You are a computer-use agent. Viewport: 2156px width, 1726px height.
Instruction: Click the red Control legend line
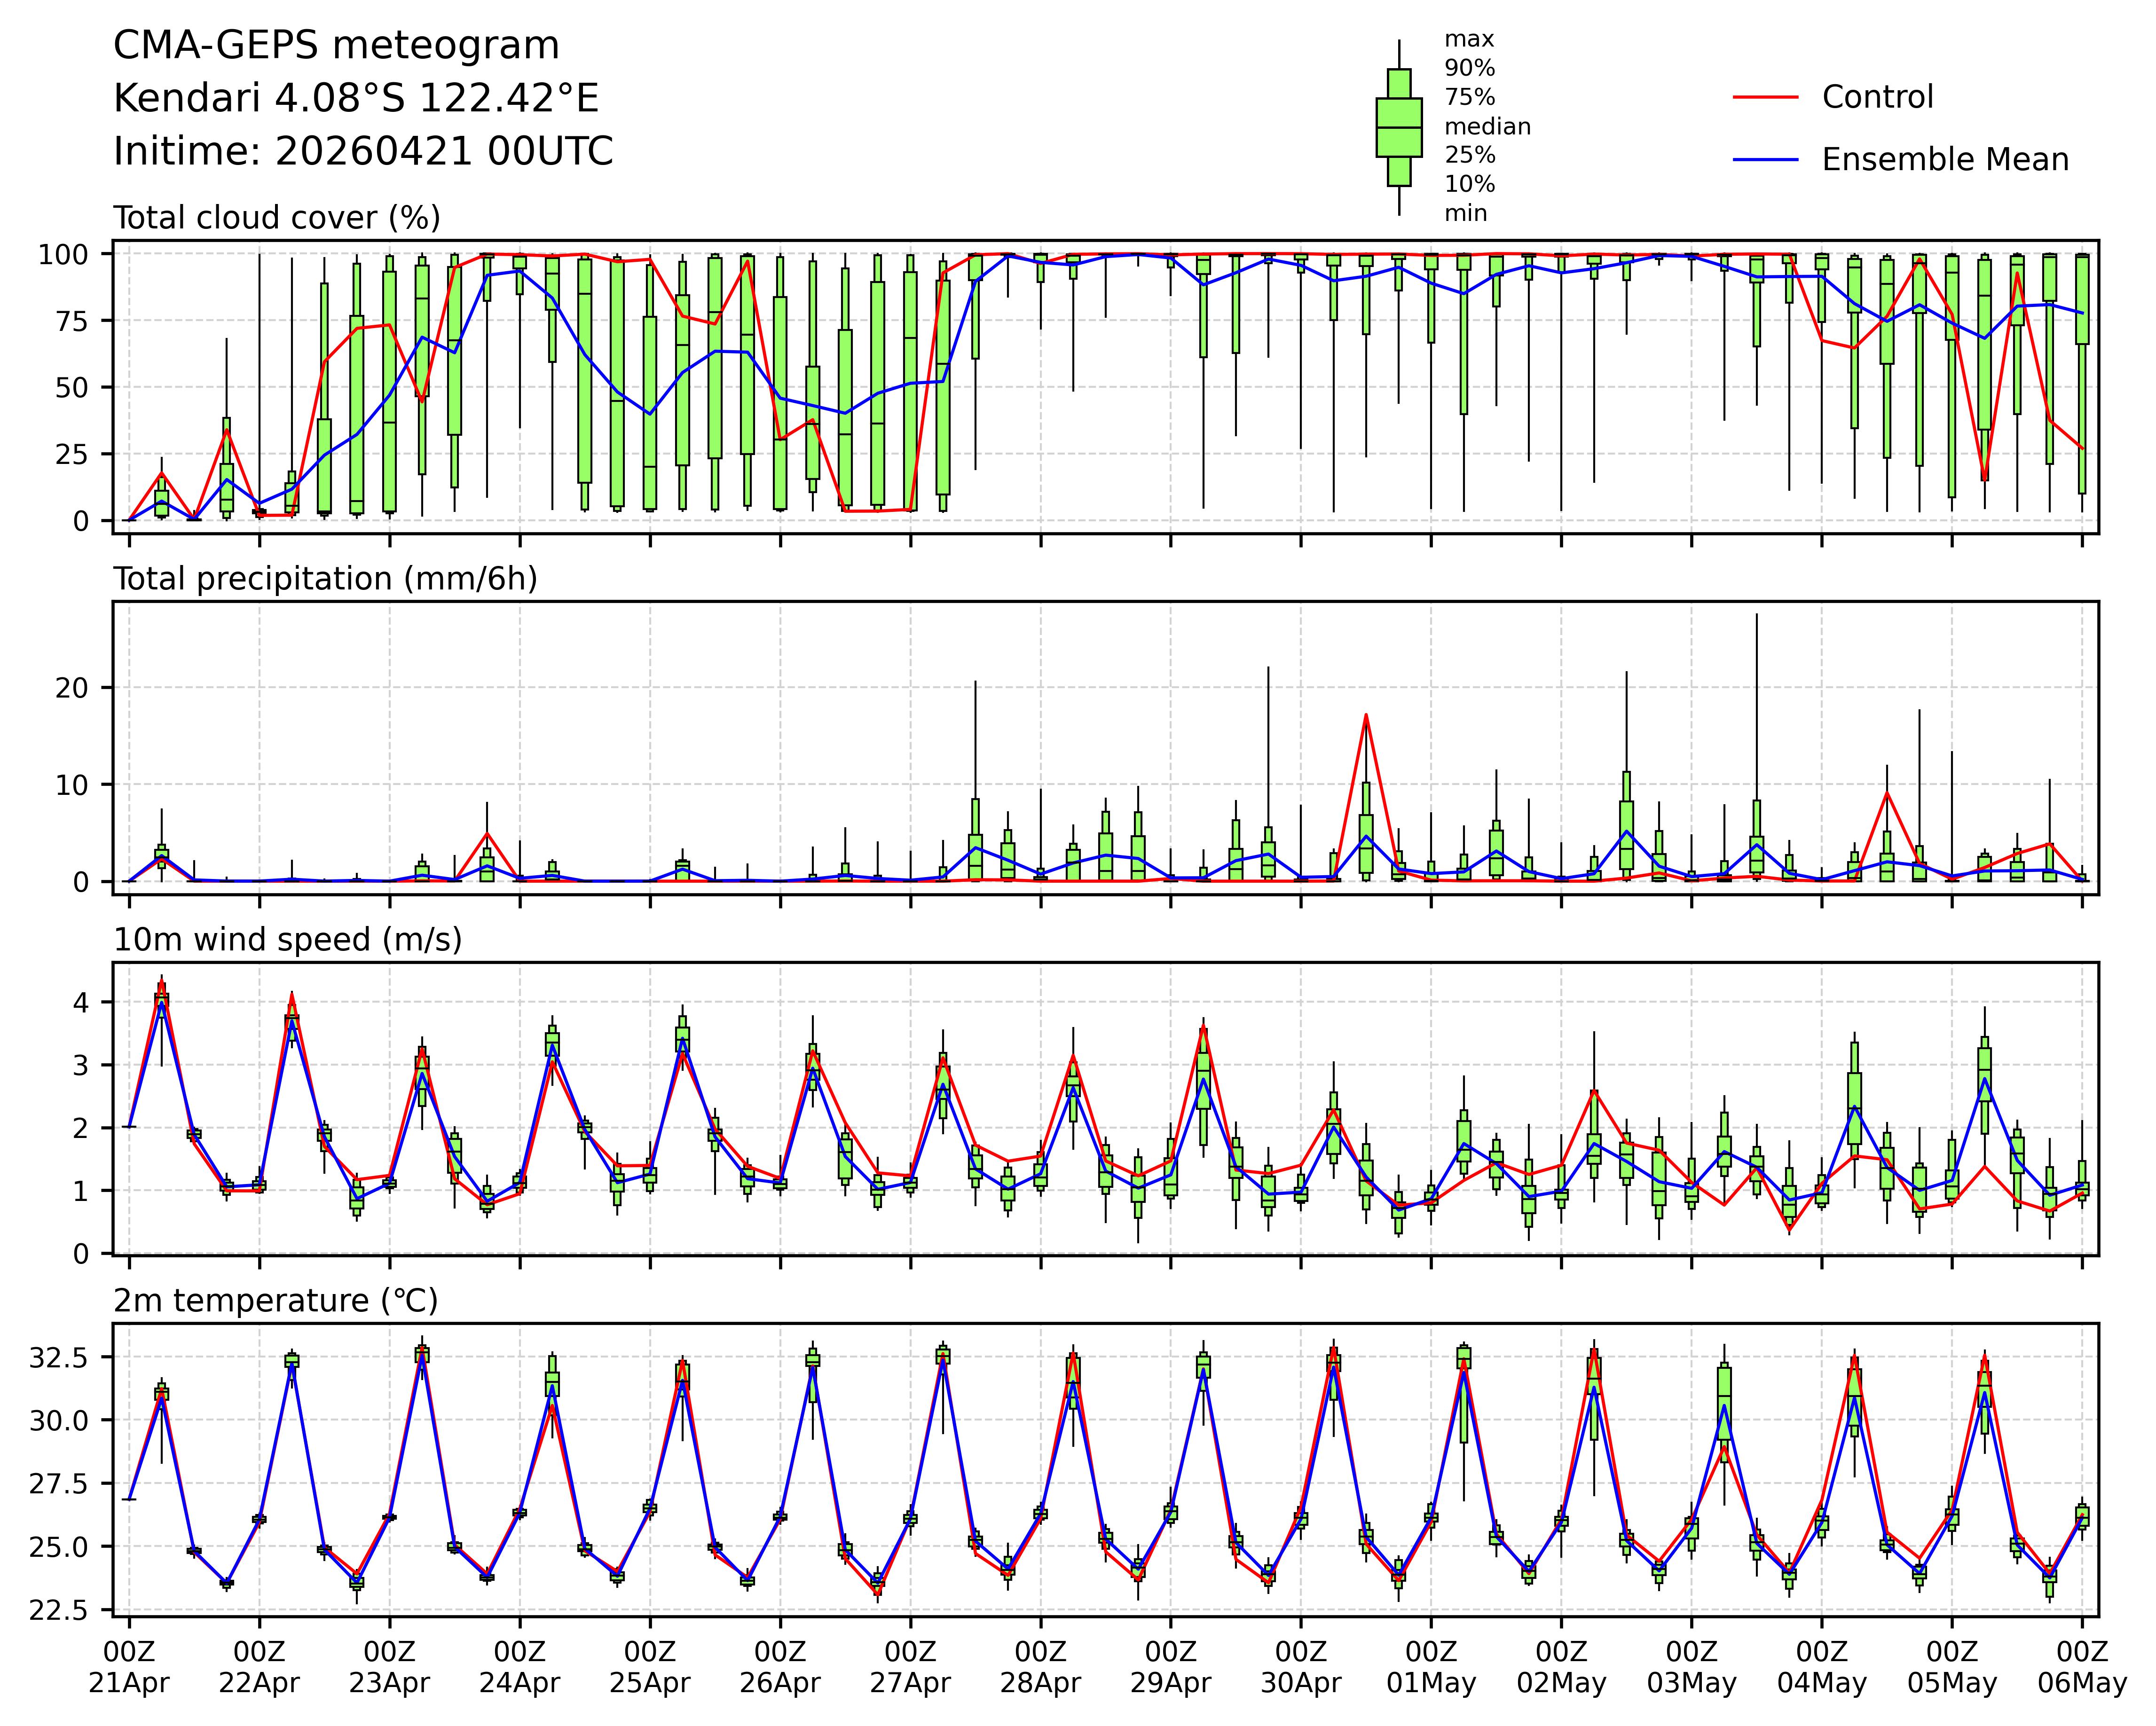[1765, 97]
